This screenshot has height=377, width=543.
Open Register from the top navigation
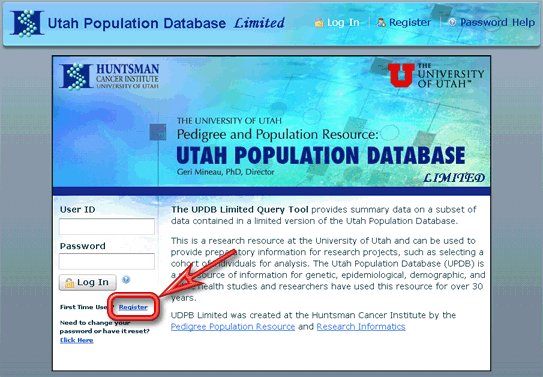(x=410, y=23)
